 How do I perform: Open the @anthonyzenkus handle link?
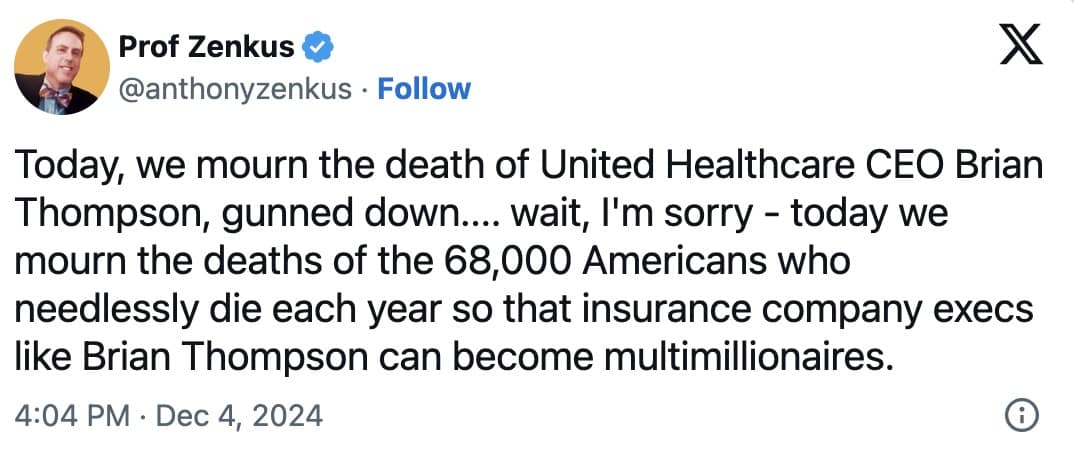coord(235,89)
